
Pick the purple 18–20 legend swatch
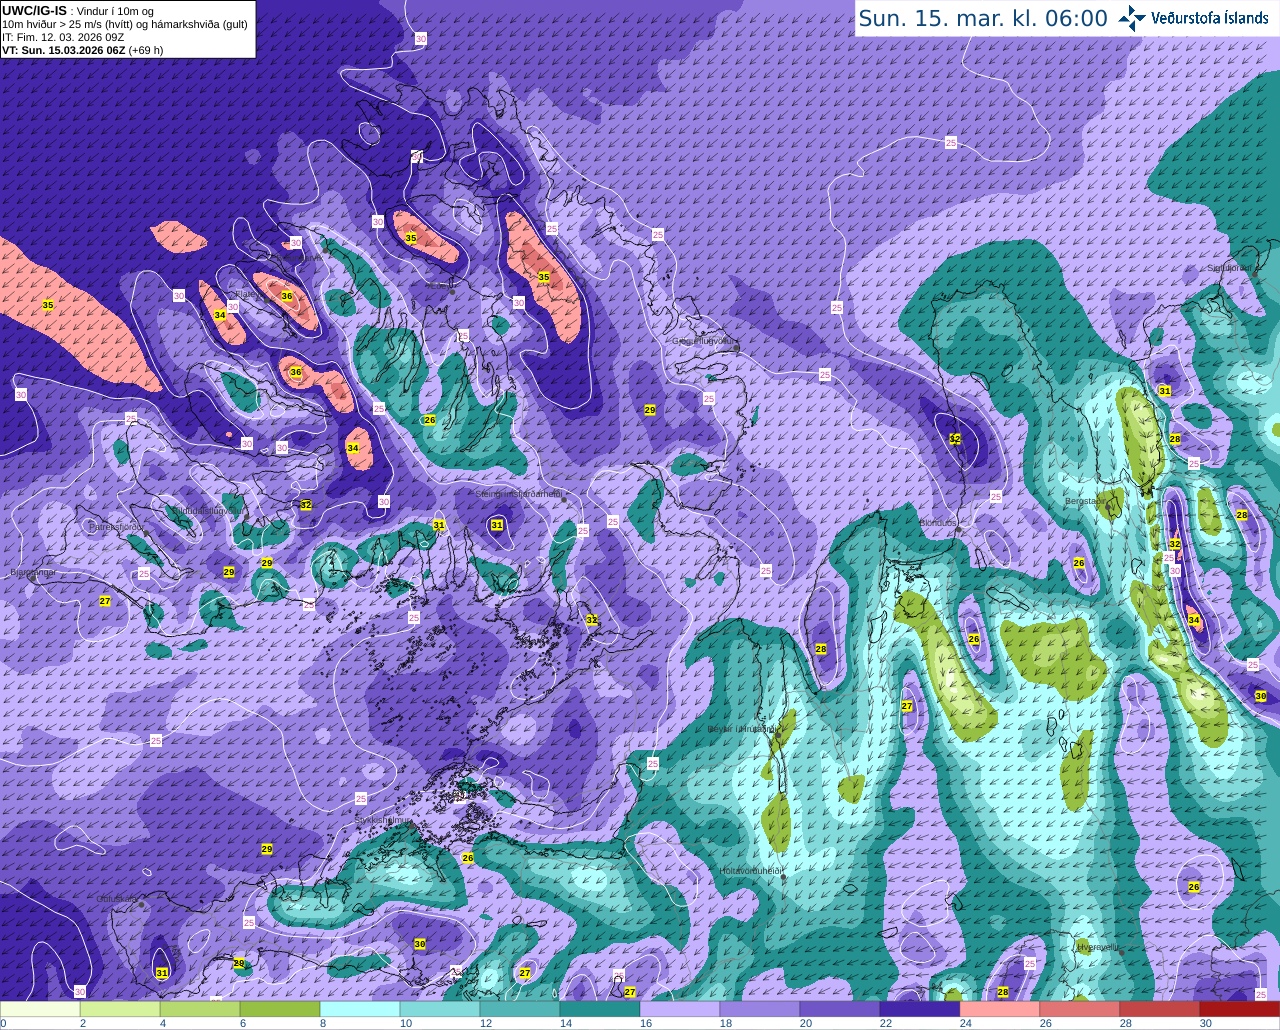tap(760, 1009)
